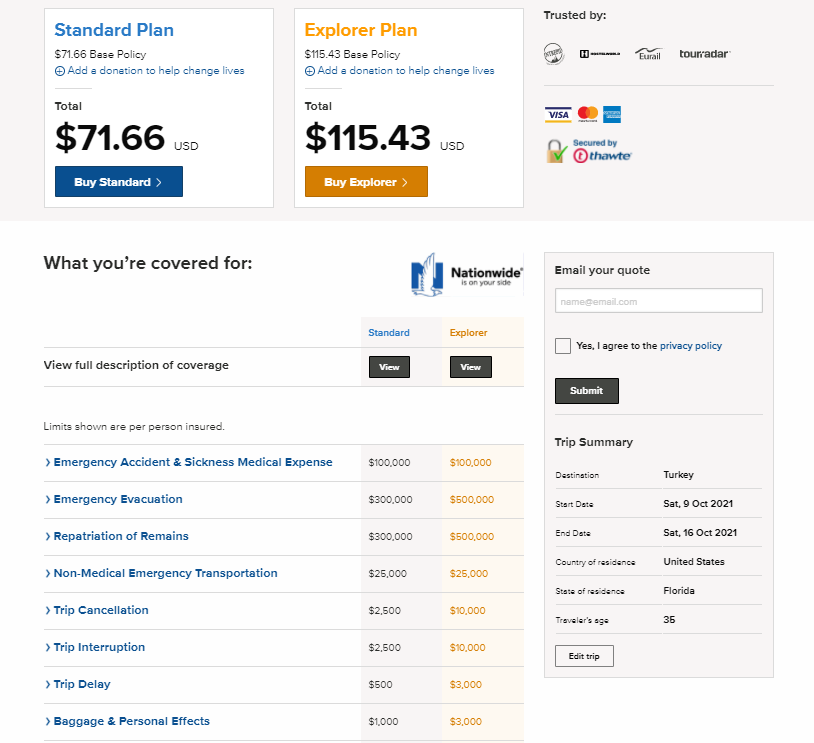Click the plus icon under Standard Plan donation
Screen dimensions: 814x743
point(60,71)
